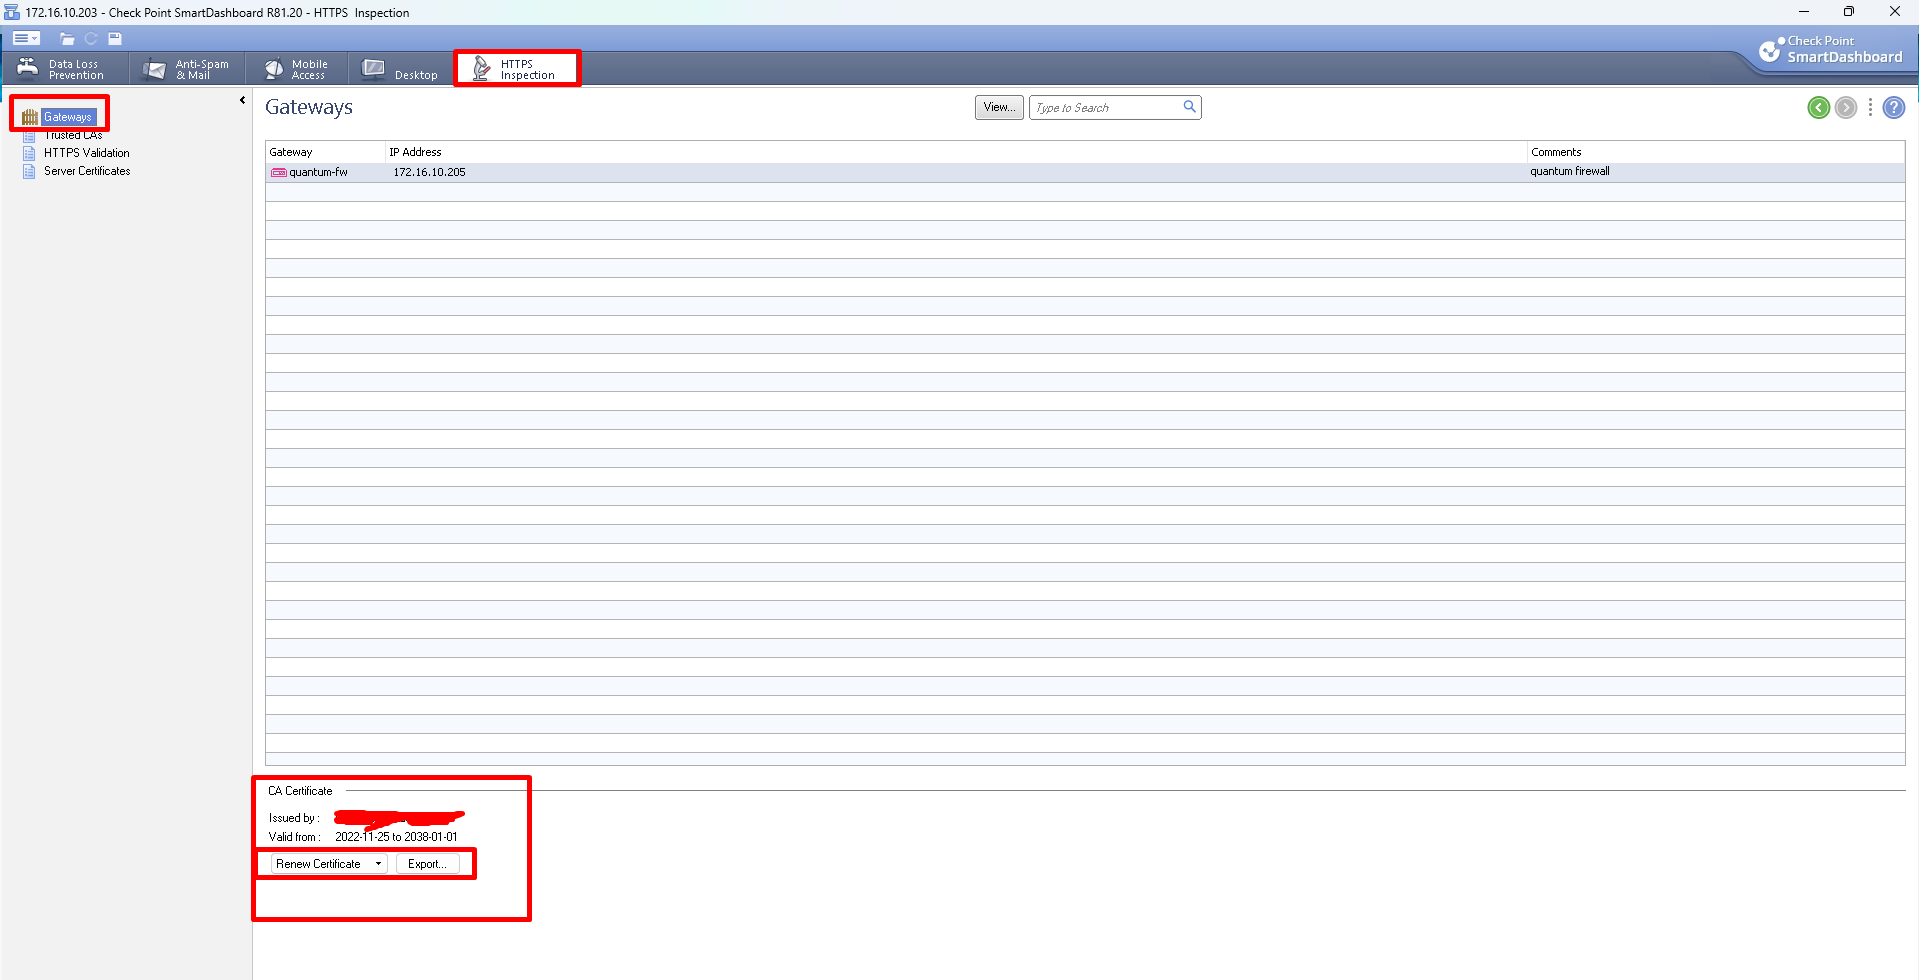Select Gateways in the left sidebar
The width and height of the screenshot is (1919, 980).
point(66,116)
